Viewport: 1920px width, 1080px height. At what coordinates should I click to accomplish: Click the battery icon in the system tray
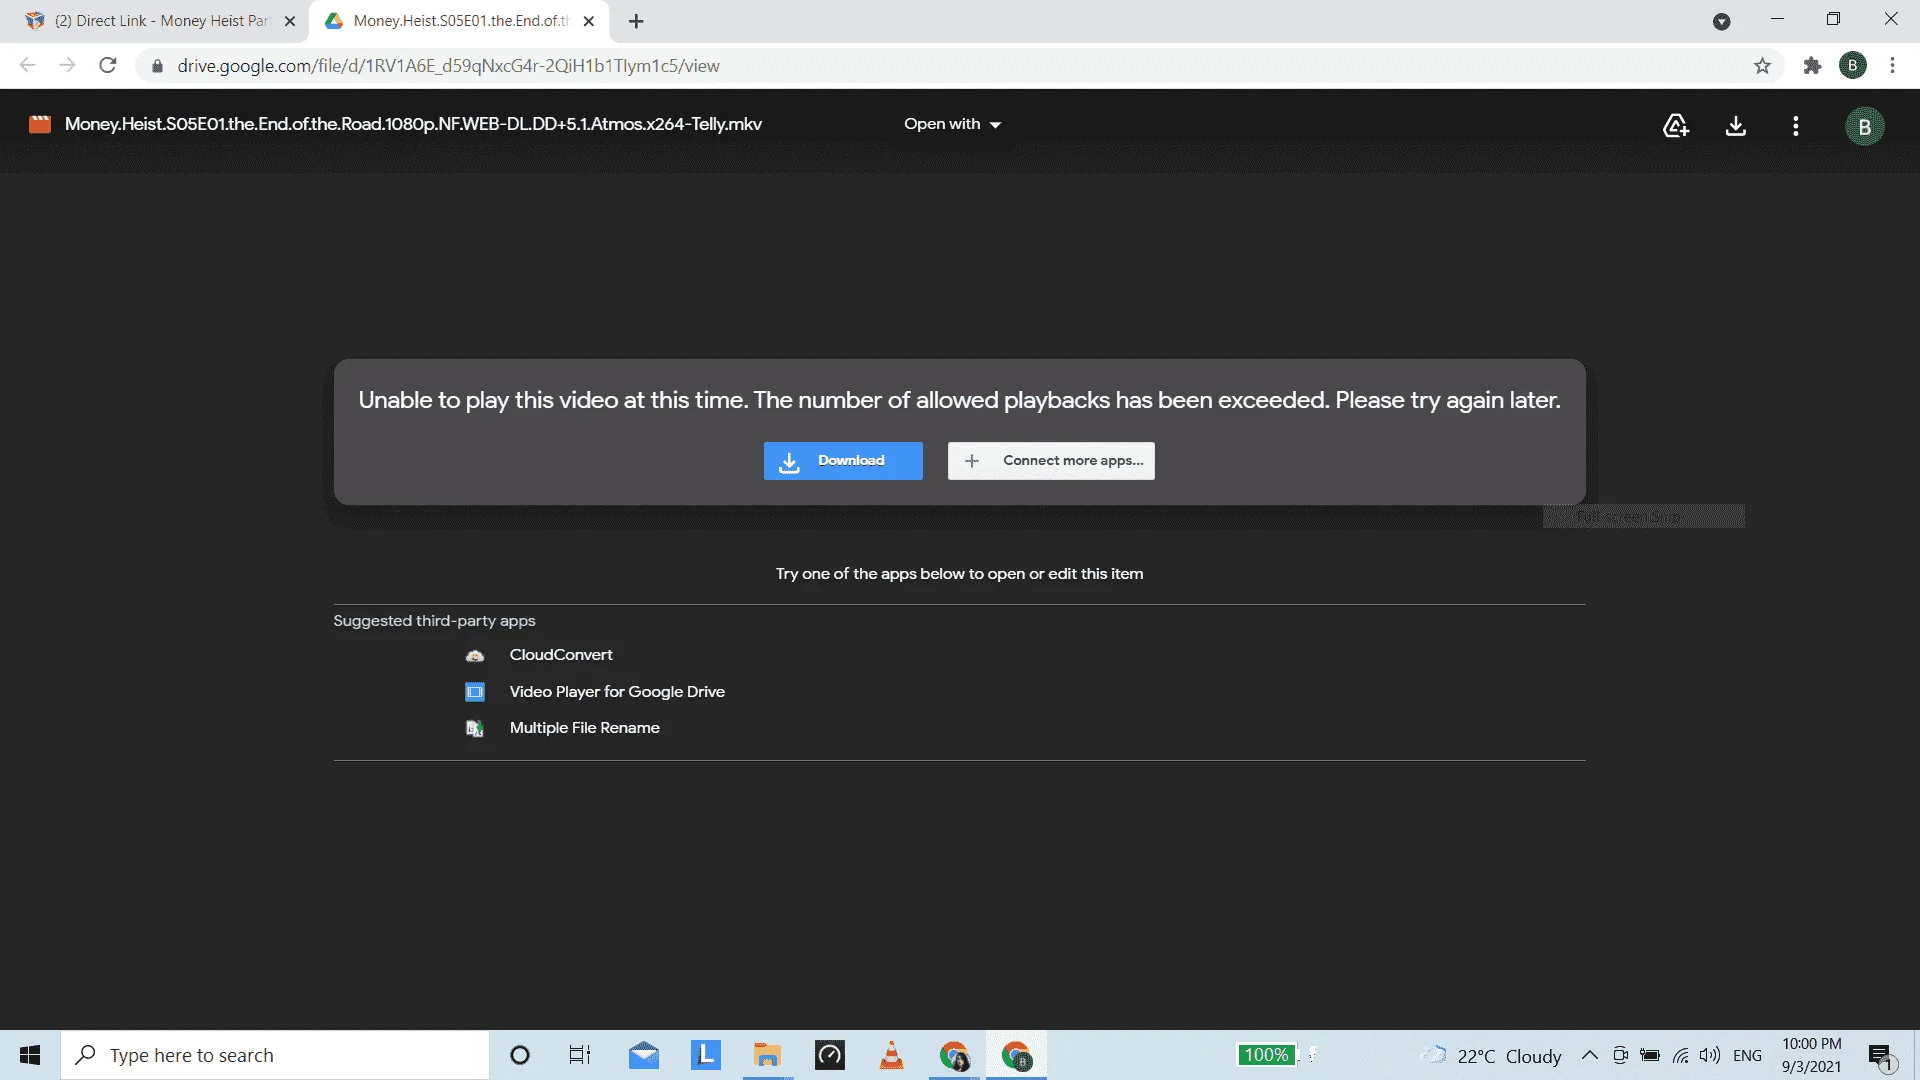coord(1650,1056)
